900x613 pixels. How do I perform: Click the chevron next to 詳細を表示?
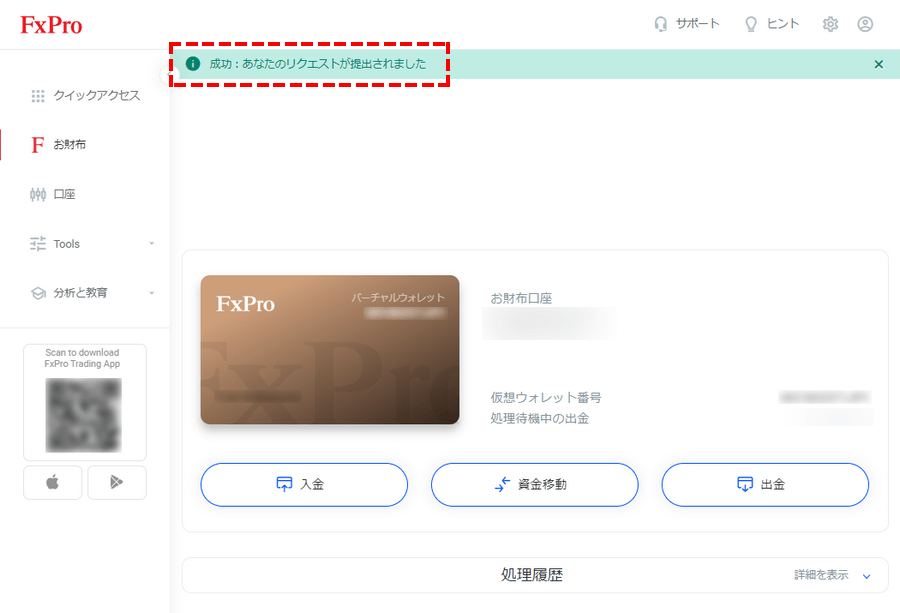[x=866, y=576]
